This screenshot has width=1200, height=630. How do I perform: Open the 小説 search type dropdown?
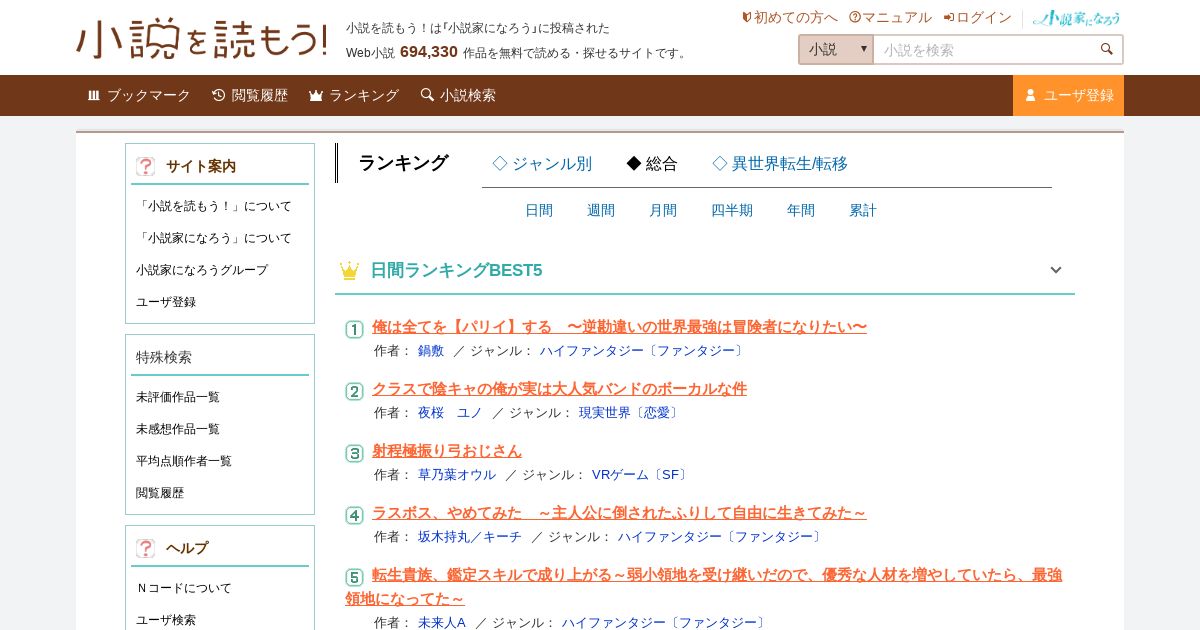[x=836, y=49]
